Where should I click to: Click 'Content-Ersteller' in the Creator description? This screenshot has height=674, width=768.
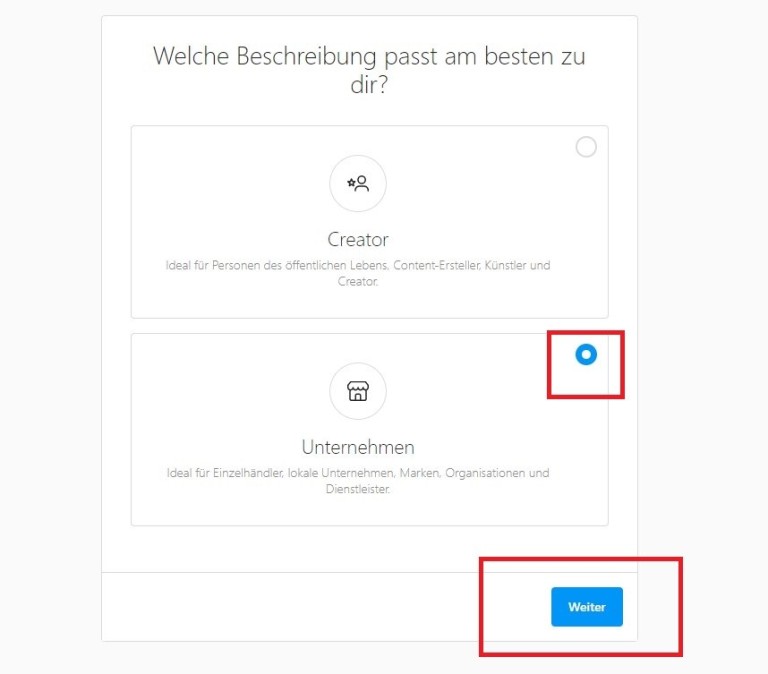pos(437,265)
